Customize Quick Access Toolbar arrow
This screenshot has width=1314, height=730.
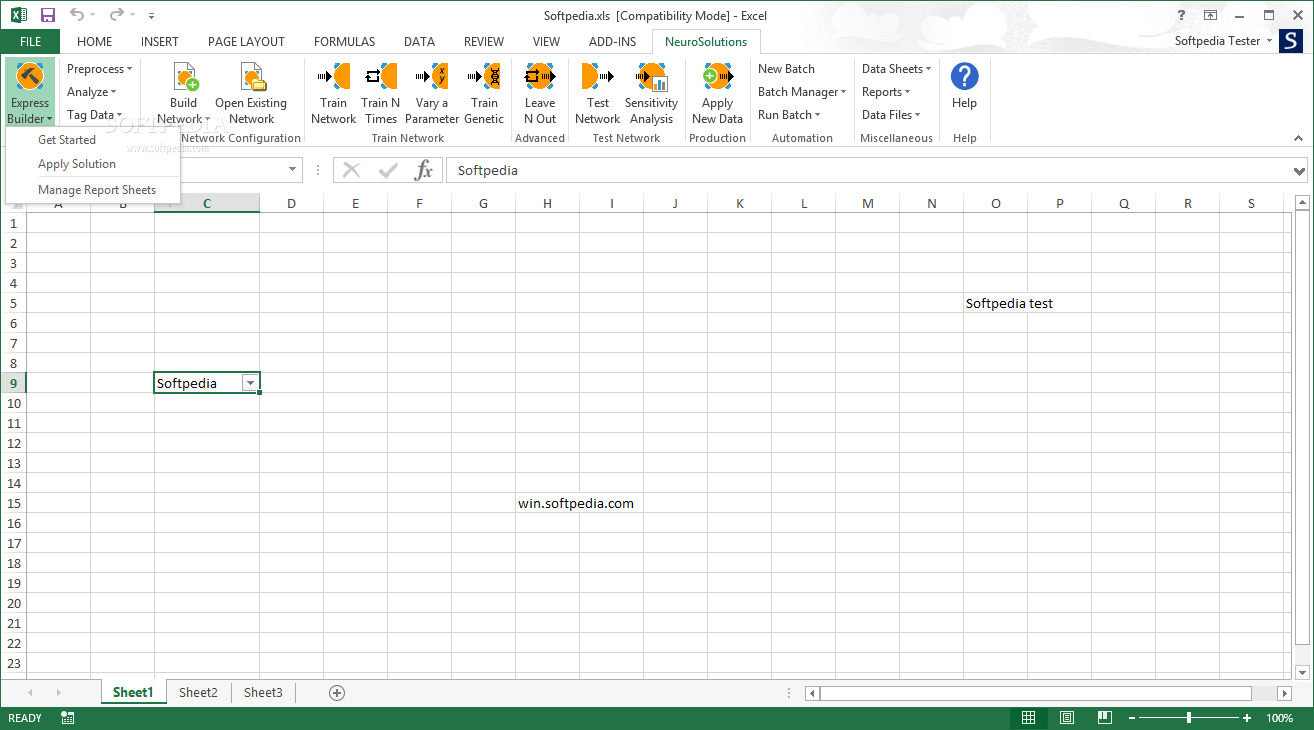coord(151,16)
